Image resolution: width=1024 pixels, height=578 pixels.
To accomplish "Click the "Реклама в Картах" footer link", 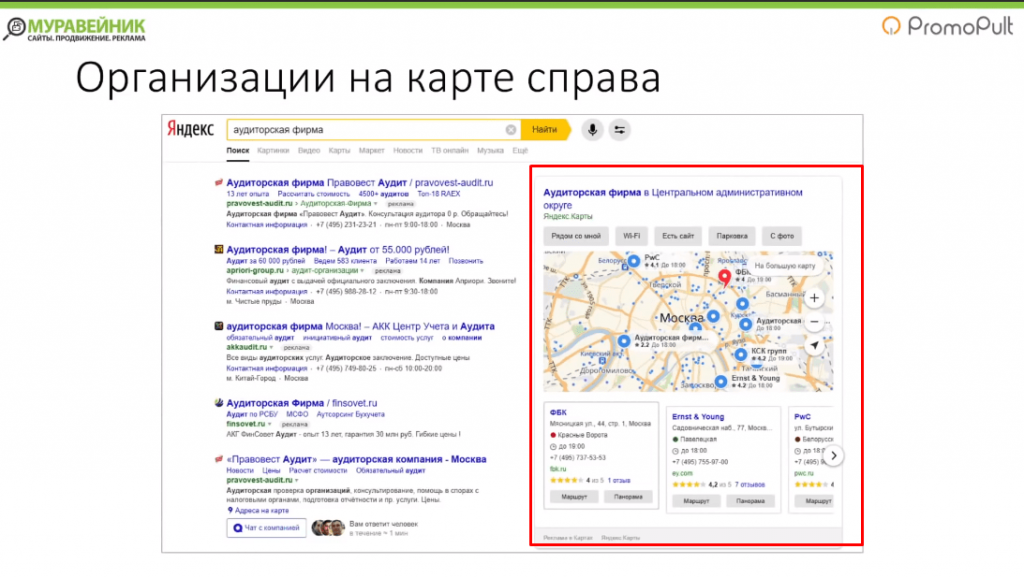I will point(568,538).
